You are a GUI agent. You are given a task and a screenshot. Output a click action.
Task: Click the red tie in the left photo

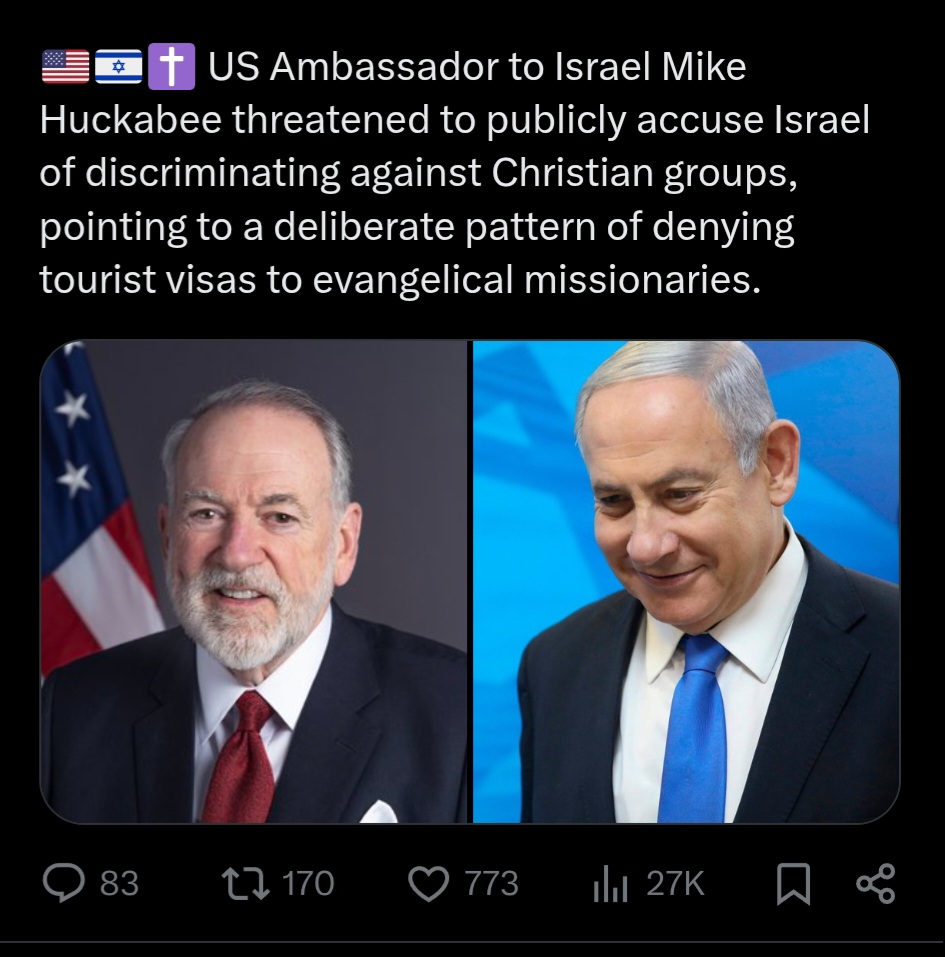(239, 757)
